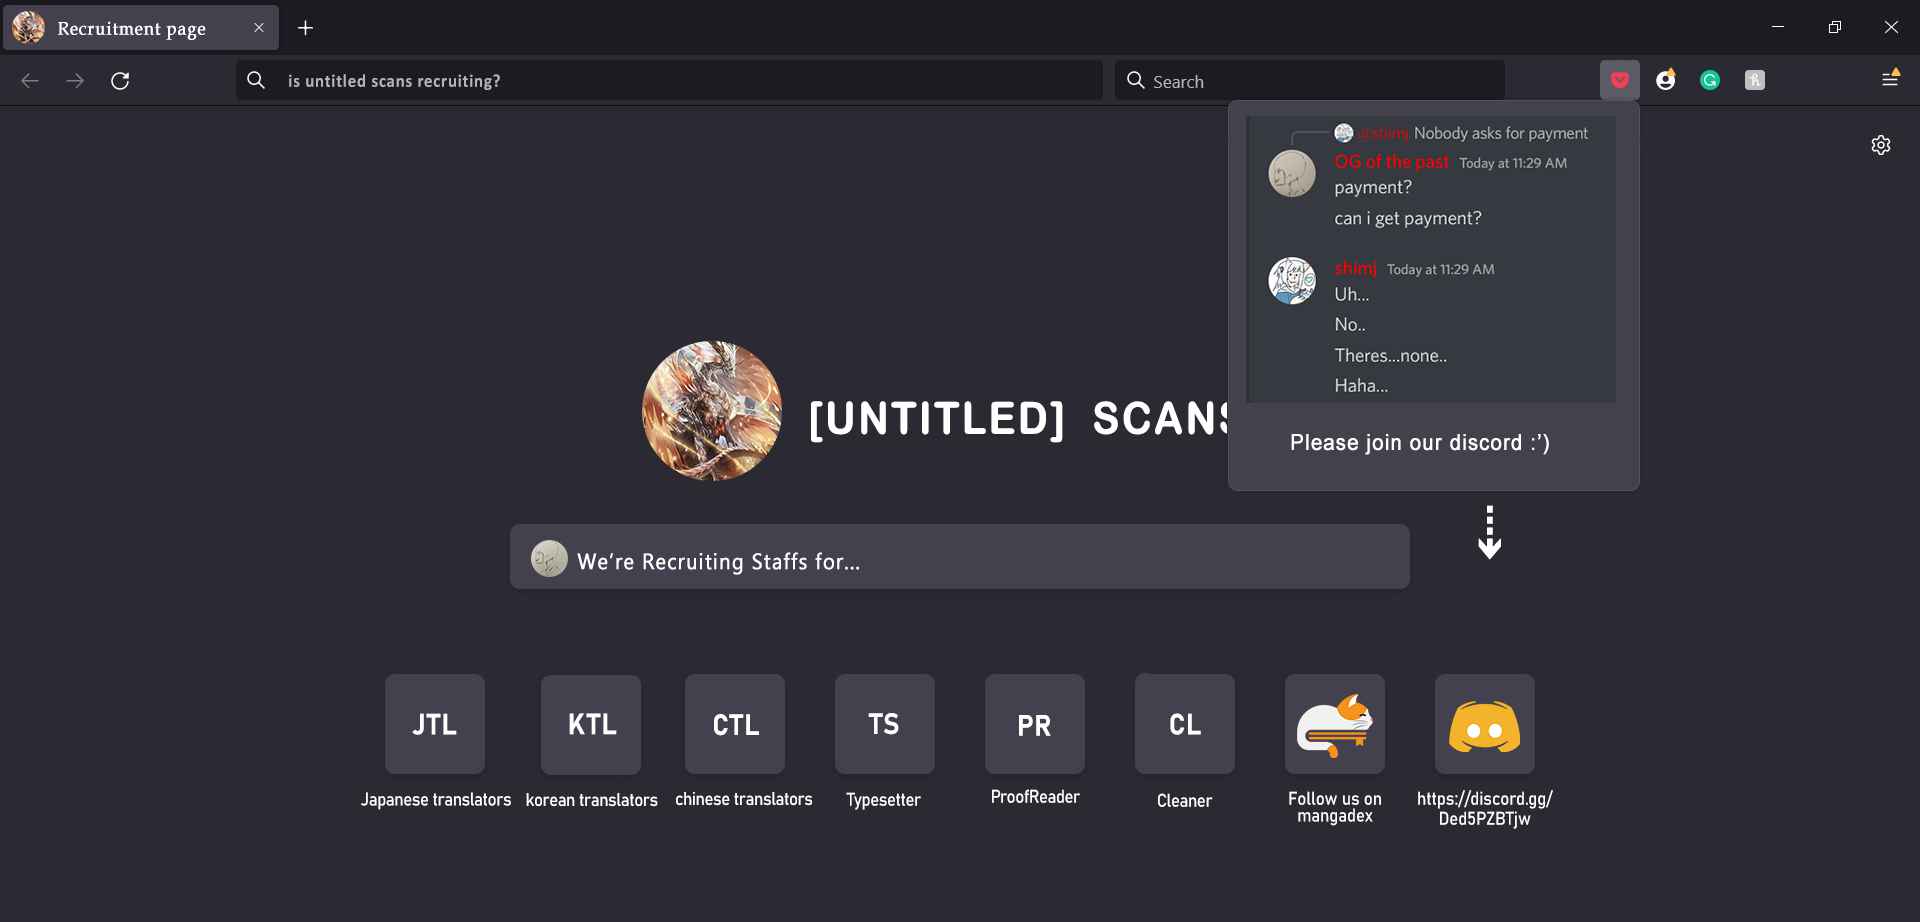
Task: Select the Recruitment page tab
Action: [x=131, y=28]
